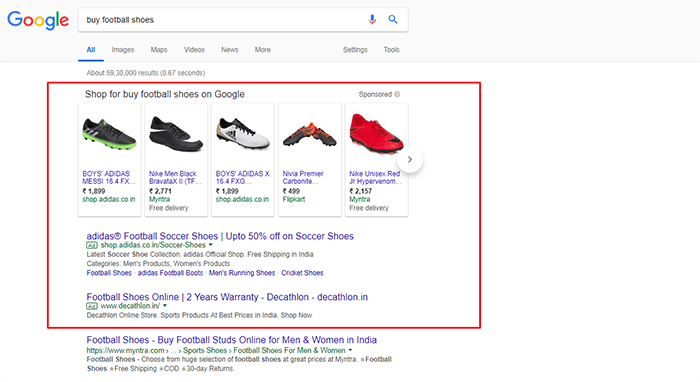Open the Nike Men Black BravataX shoe image

pos(176,134)
